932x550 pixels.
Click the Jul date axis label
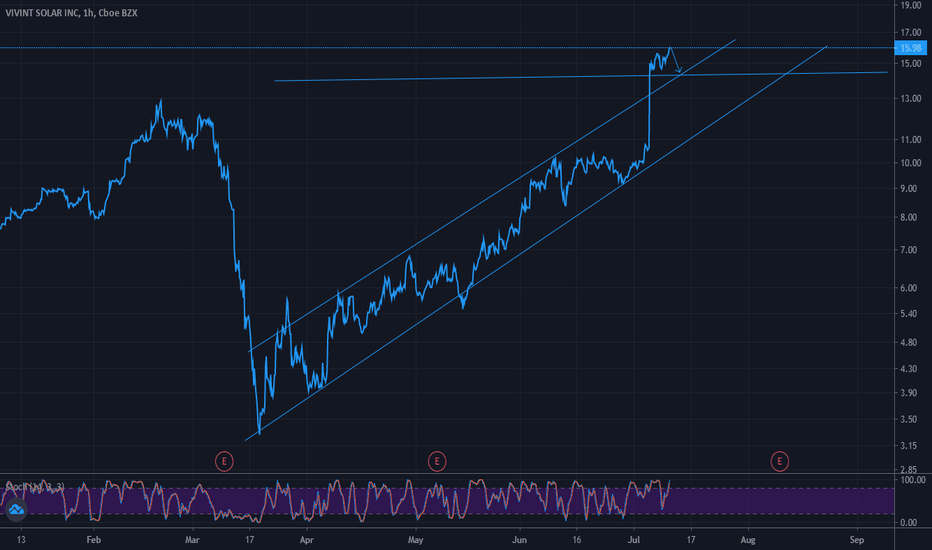coord(634,540)
